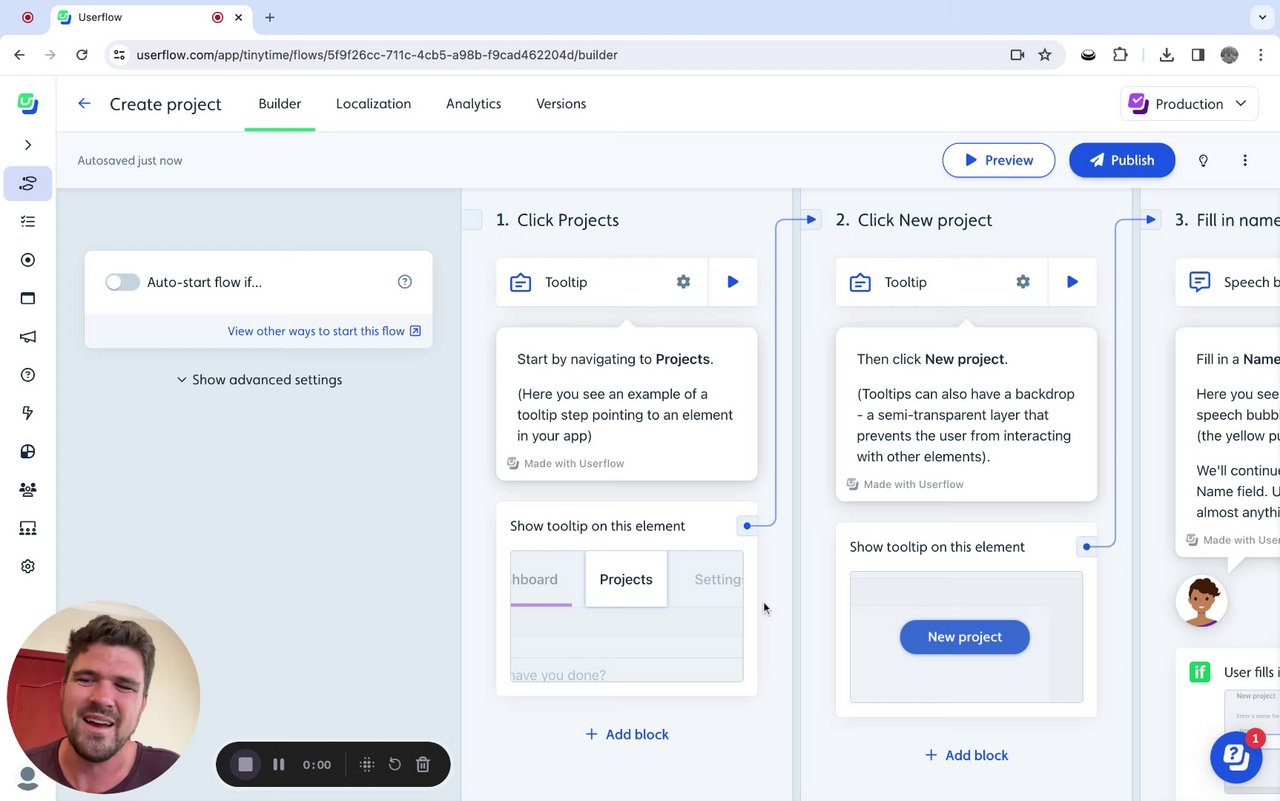Click the Publish button
The width and height of the screenshot is (1280, 801).
pos(1122,160)
